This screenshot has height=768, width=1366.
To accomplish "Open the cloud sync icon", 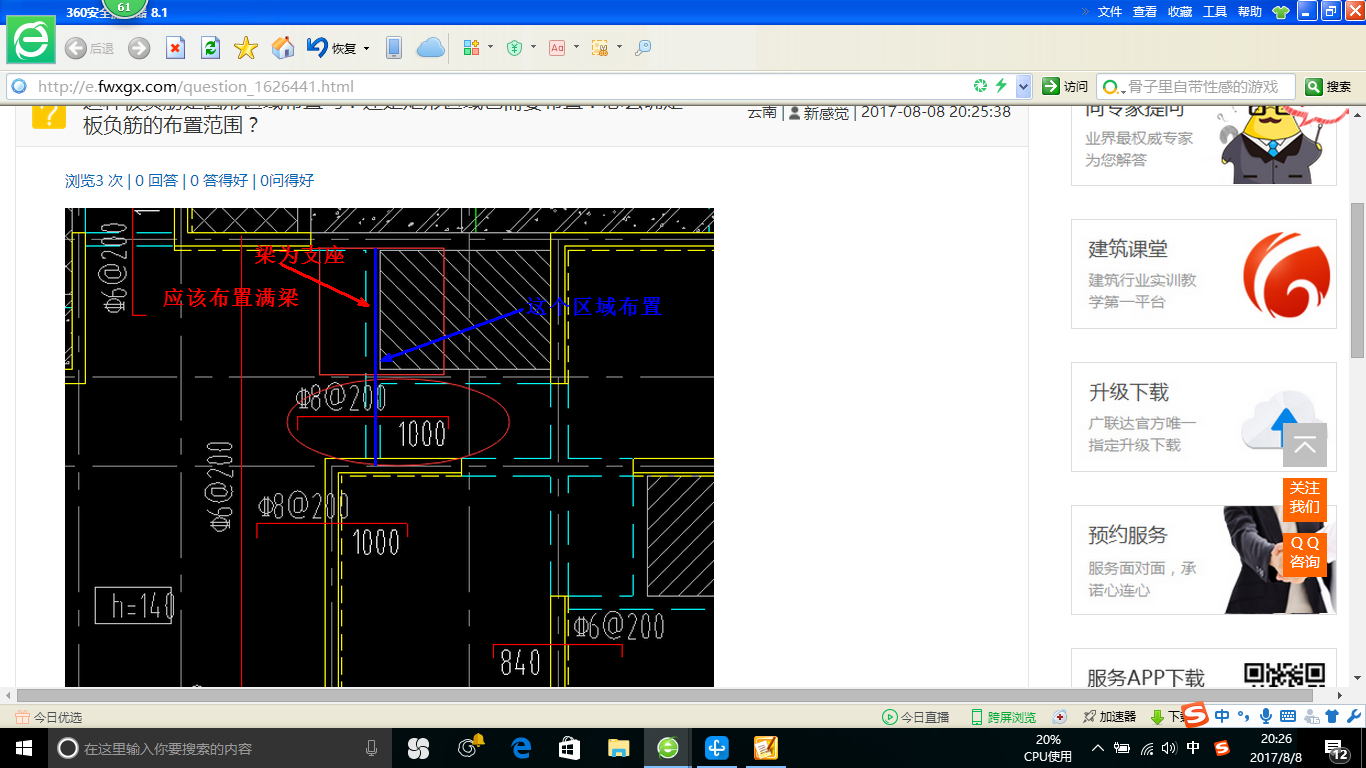I will tap(430, 48).
